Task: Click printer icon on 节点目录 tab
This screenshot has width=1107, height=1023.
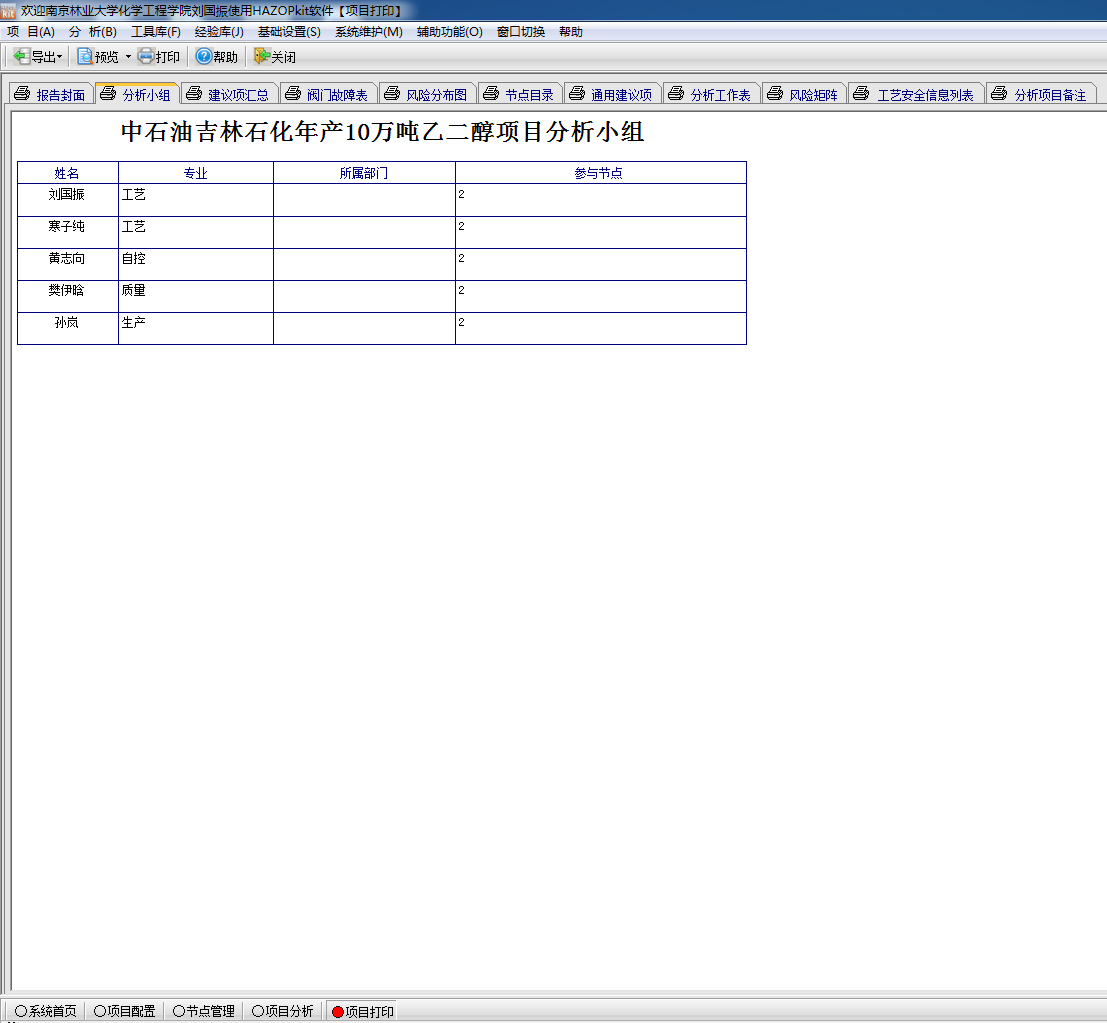Action: [x=491, y=94]
